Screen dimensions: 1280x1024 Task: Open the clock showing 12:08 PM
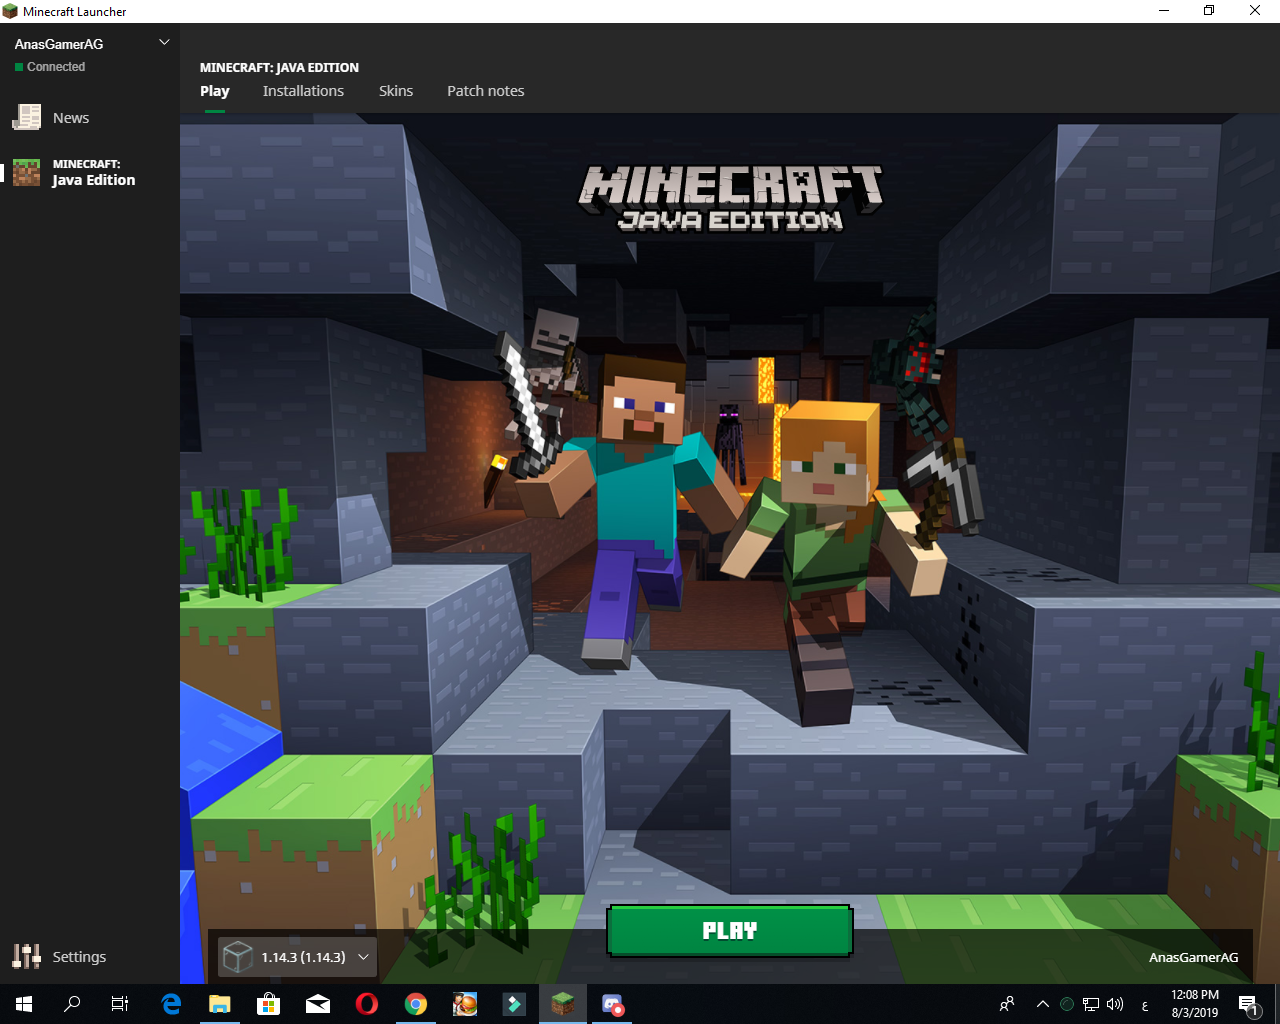click(x=1195, y=1004)
